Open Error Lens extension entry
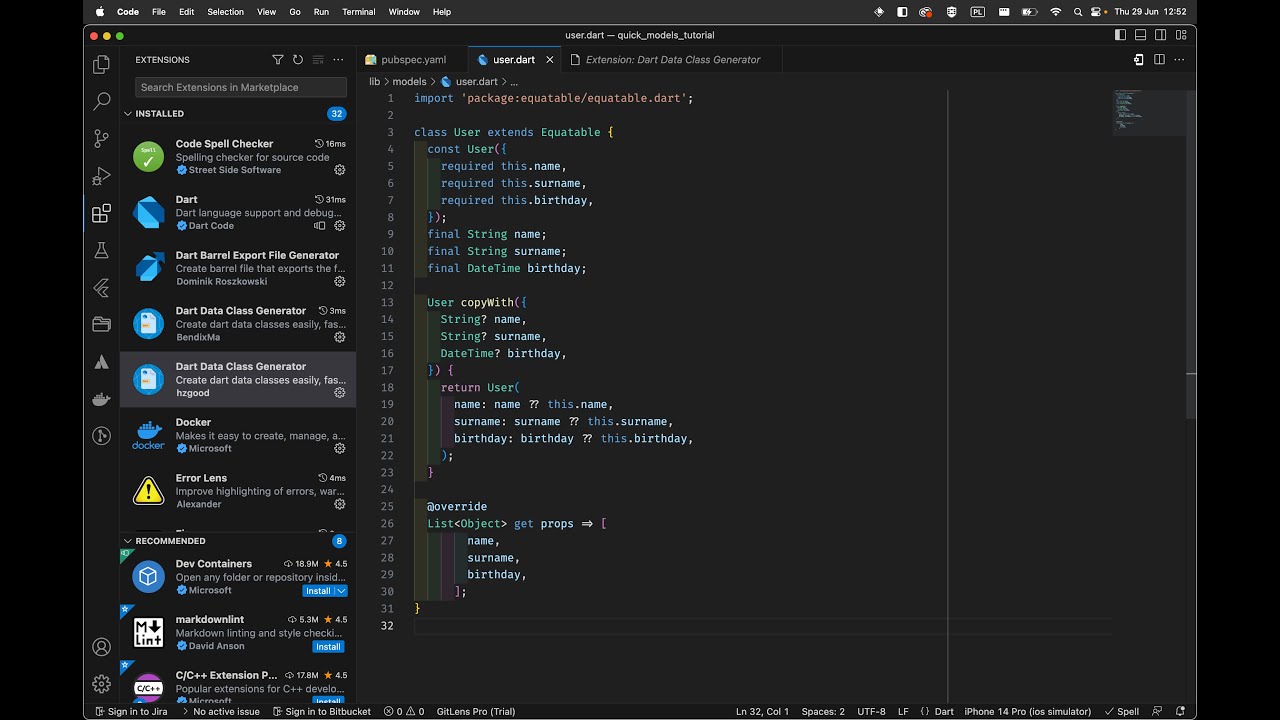 pyautogui.click(x=238, y=491)
